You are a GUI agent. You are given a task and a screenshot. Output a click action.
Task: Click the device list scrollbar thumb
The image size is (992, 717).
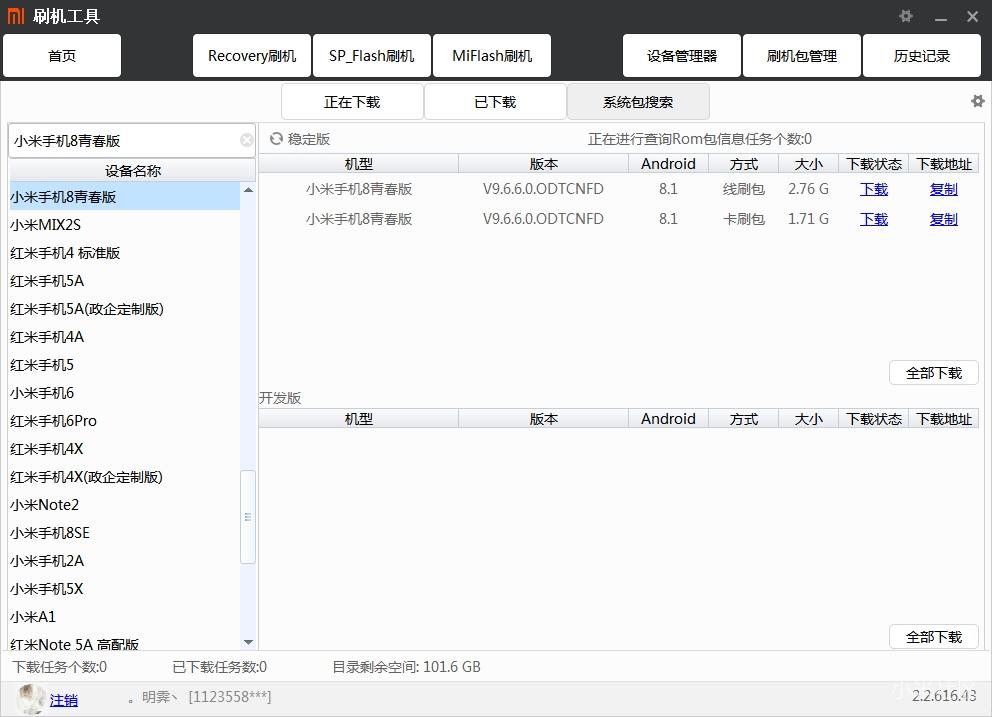click(248, 517)
